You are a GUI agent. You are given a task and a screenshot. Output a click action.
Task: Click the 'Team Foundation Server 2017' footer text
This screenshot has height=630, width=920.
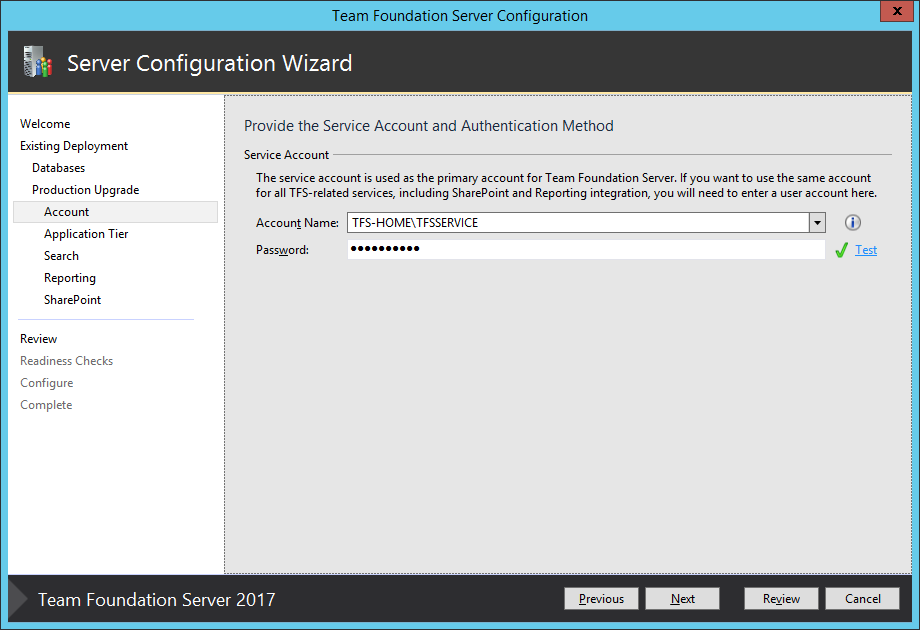pos(157,599)
